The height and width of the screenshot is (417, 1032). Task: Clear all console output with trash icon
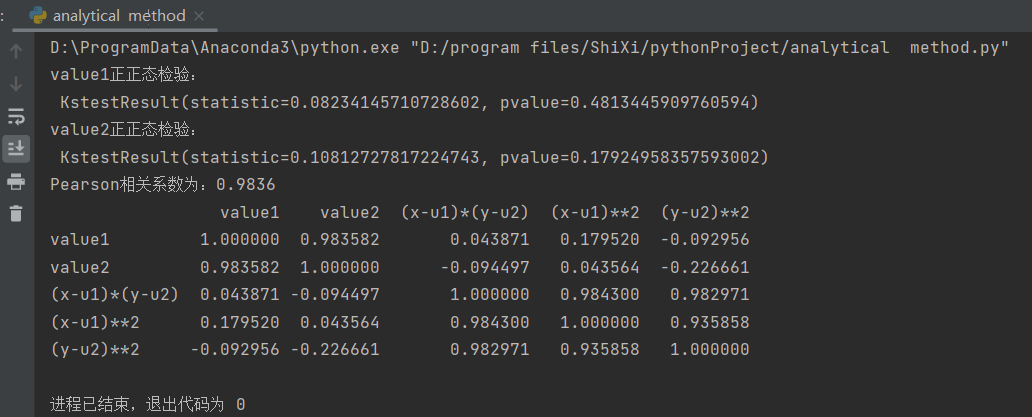[x=16, y=212]
